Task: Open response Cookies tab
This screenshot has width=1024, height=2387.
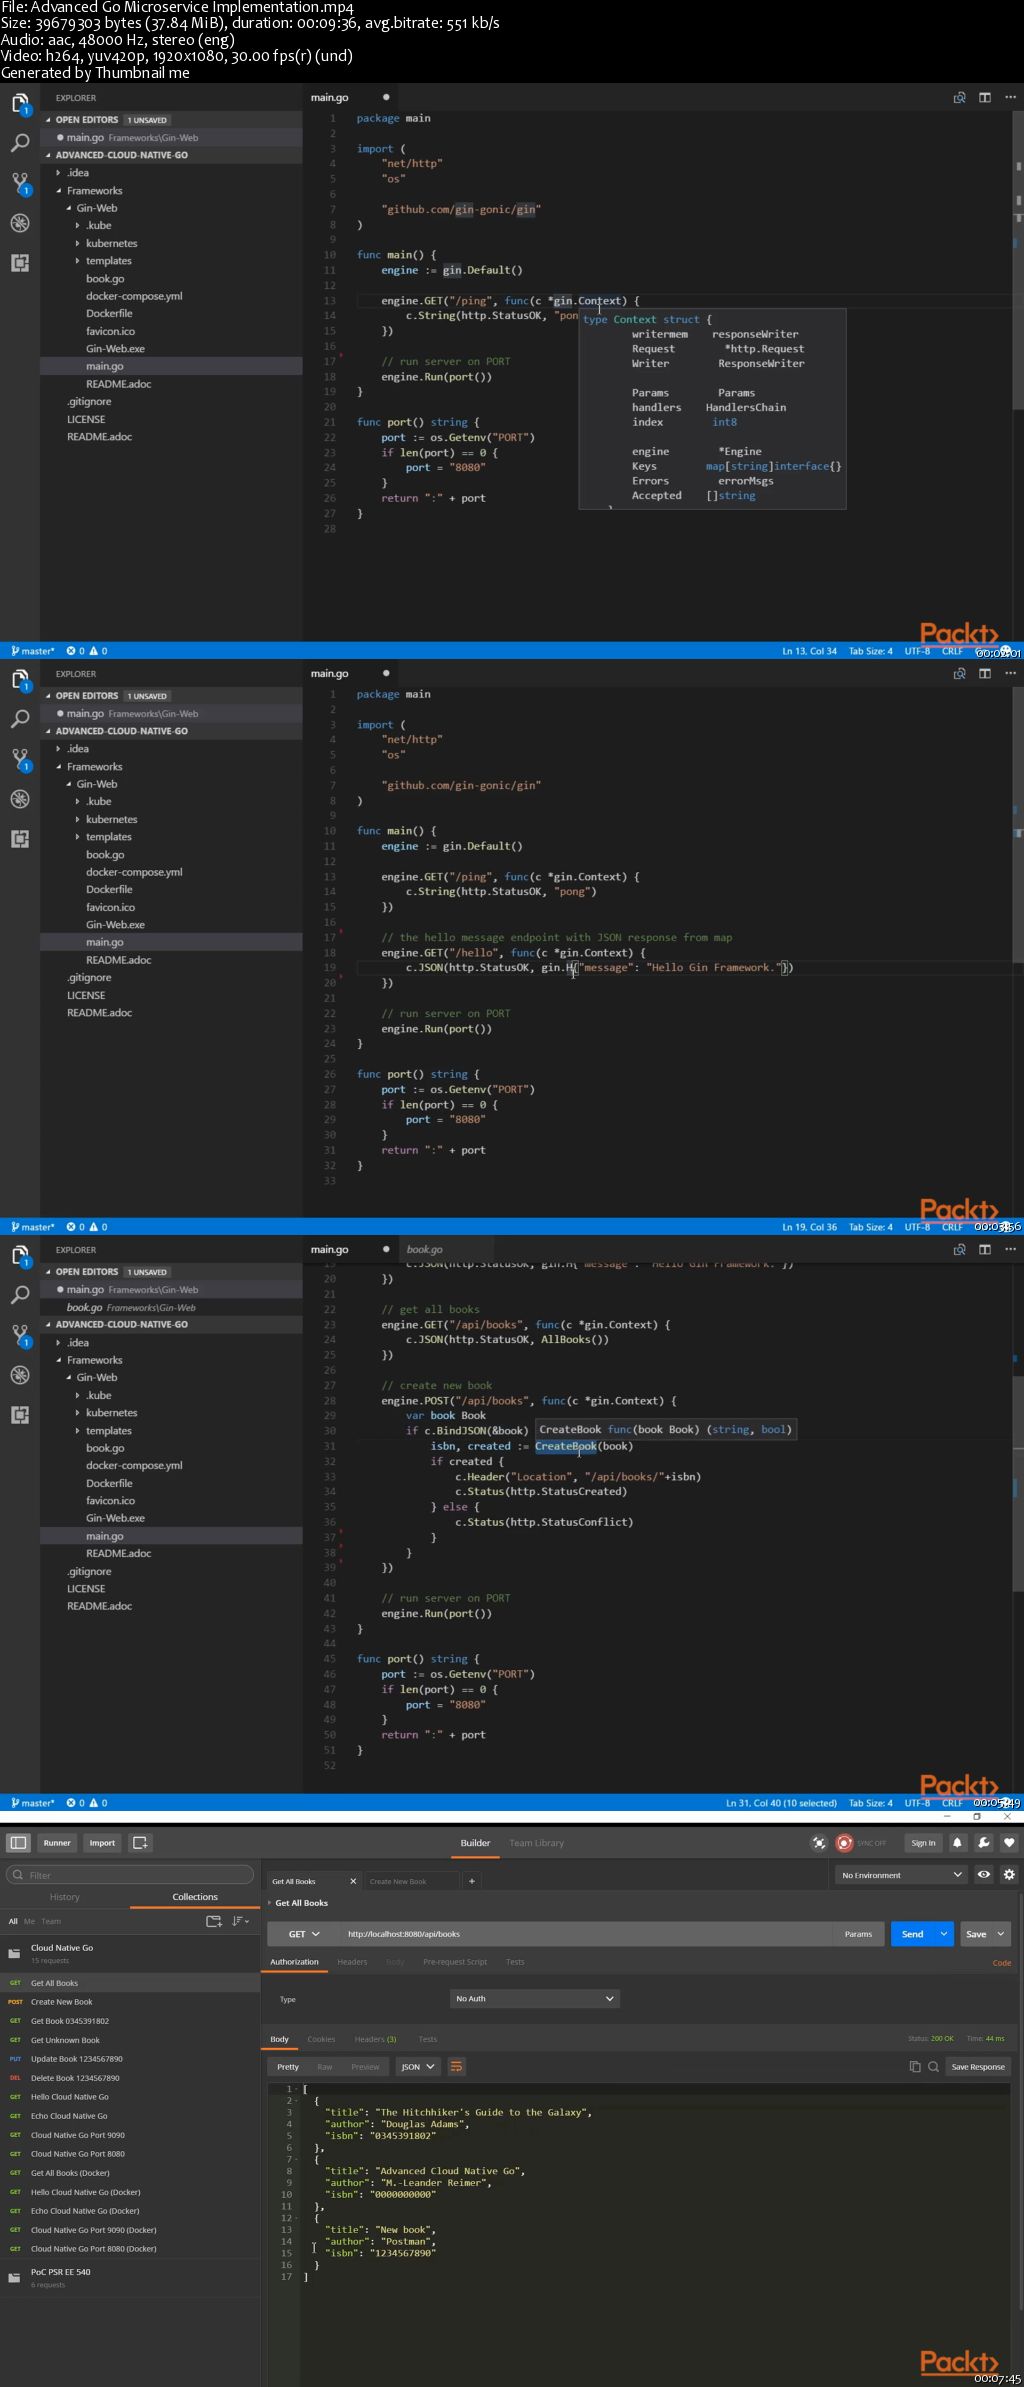Action: pyautogui.click(x=321, y=2039)
